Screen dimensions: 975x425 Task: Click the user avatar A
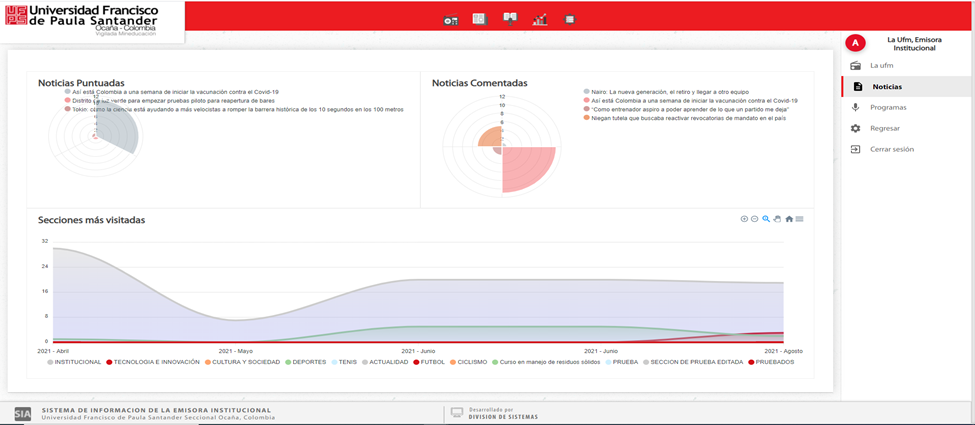pos(855,43)
